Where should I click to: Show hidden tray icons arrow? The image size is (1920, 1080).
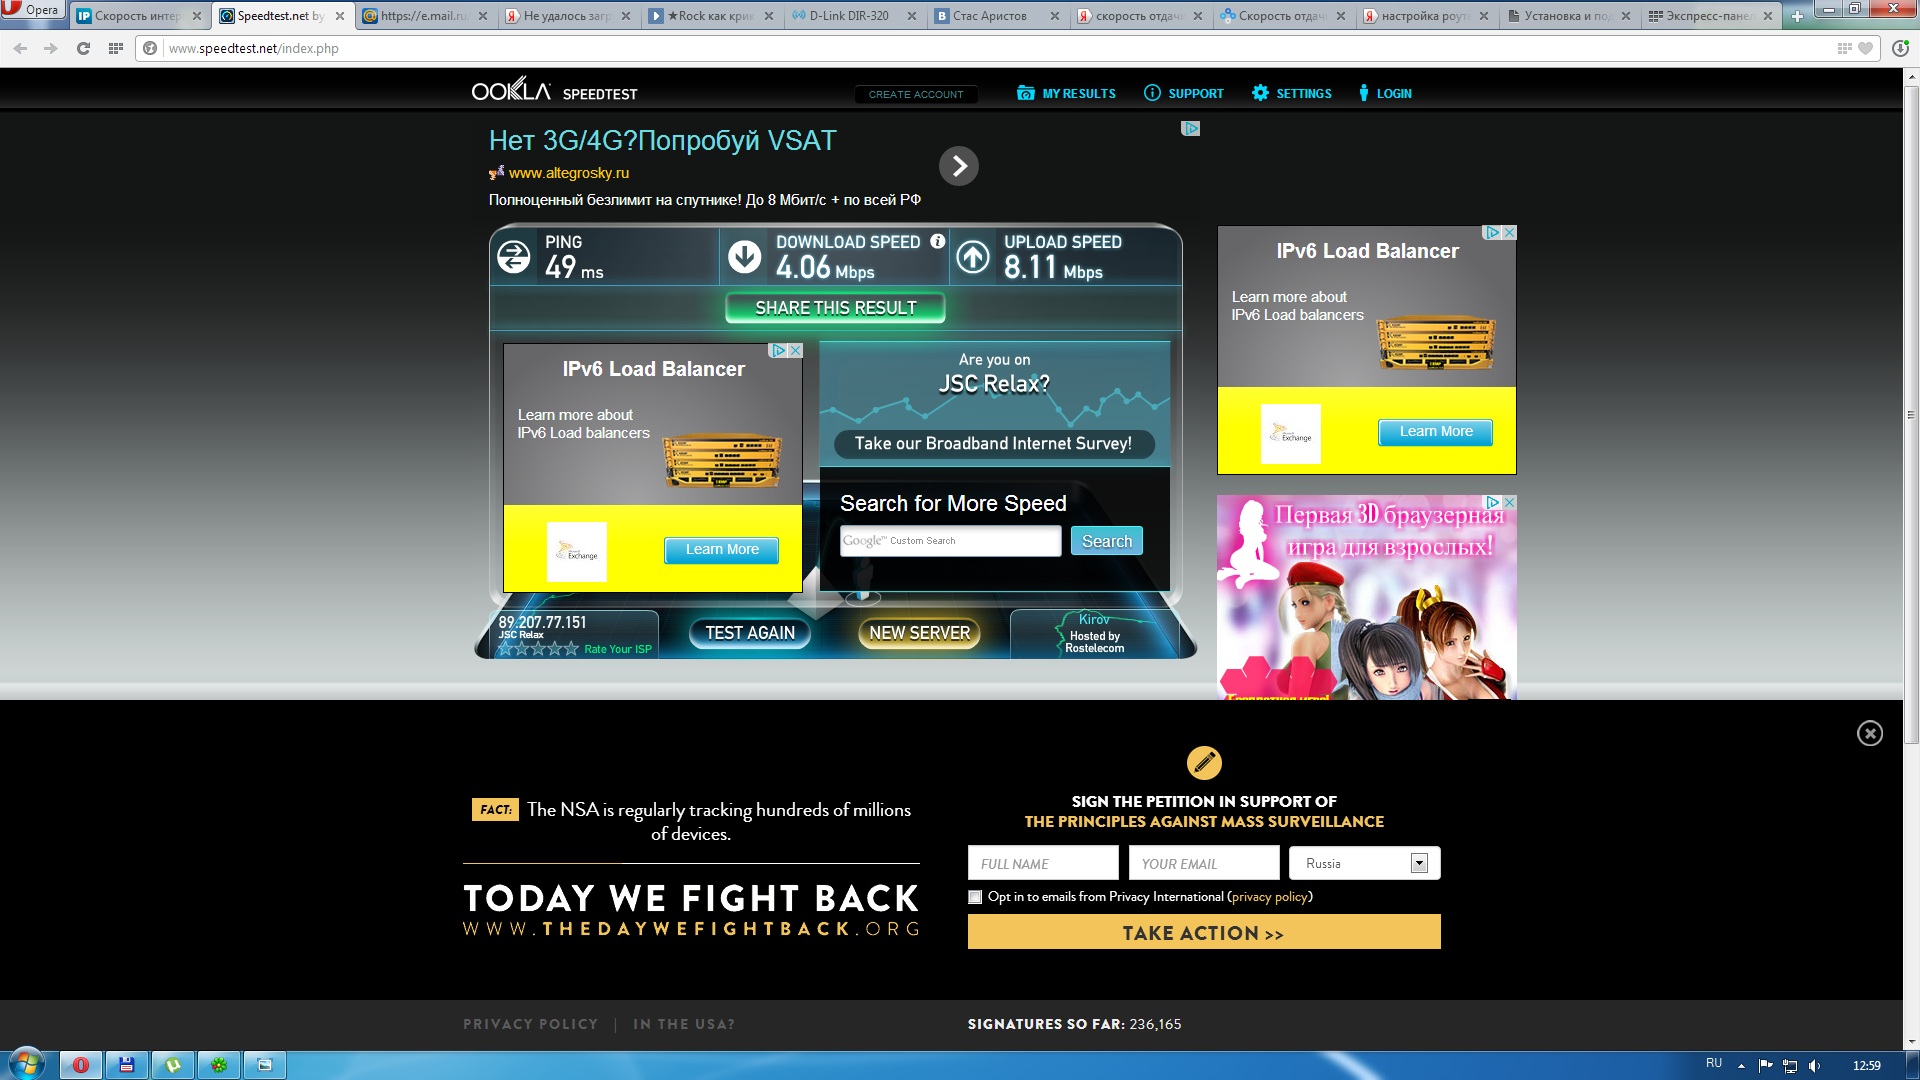(1741, 1065)
